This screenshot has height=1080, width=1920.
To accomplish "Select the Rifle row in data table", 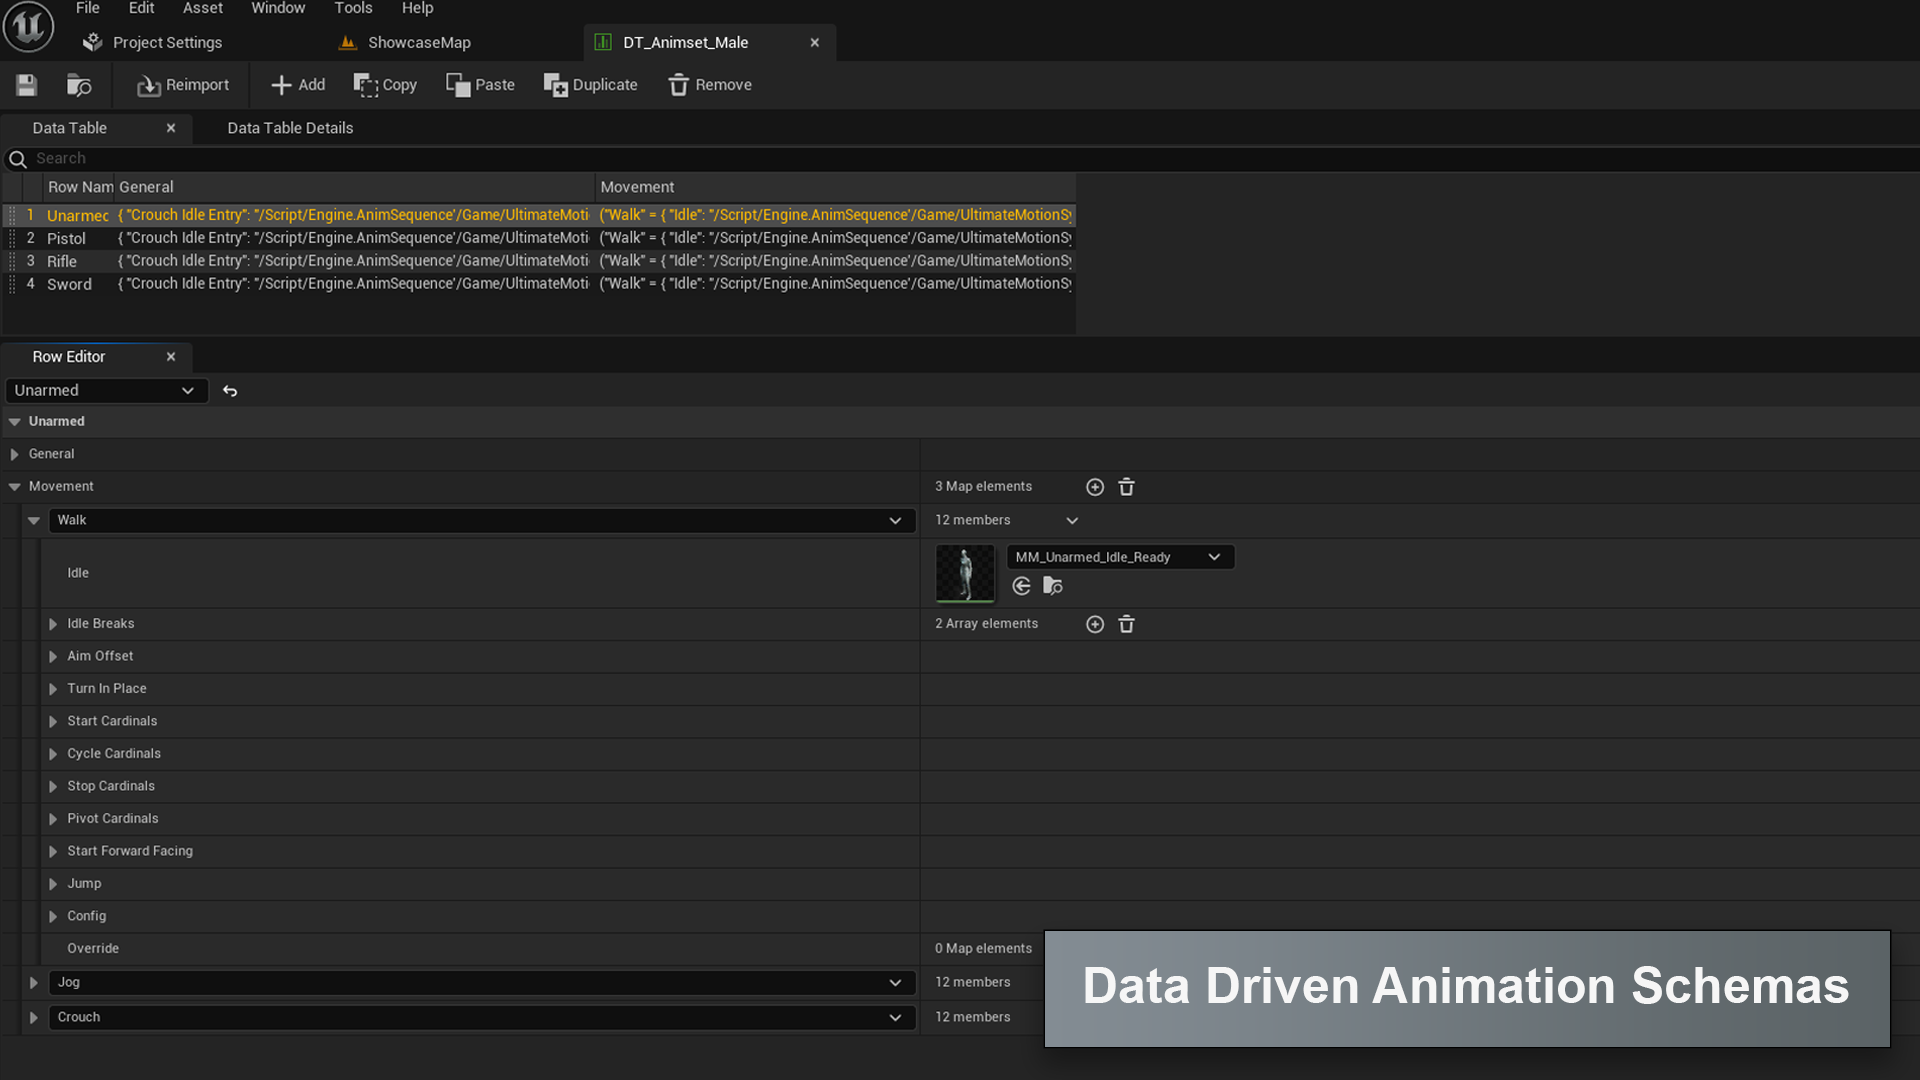I will coord(62,261).
